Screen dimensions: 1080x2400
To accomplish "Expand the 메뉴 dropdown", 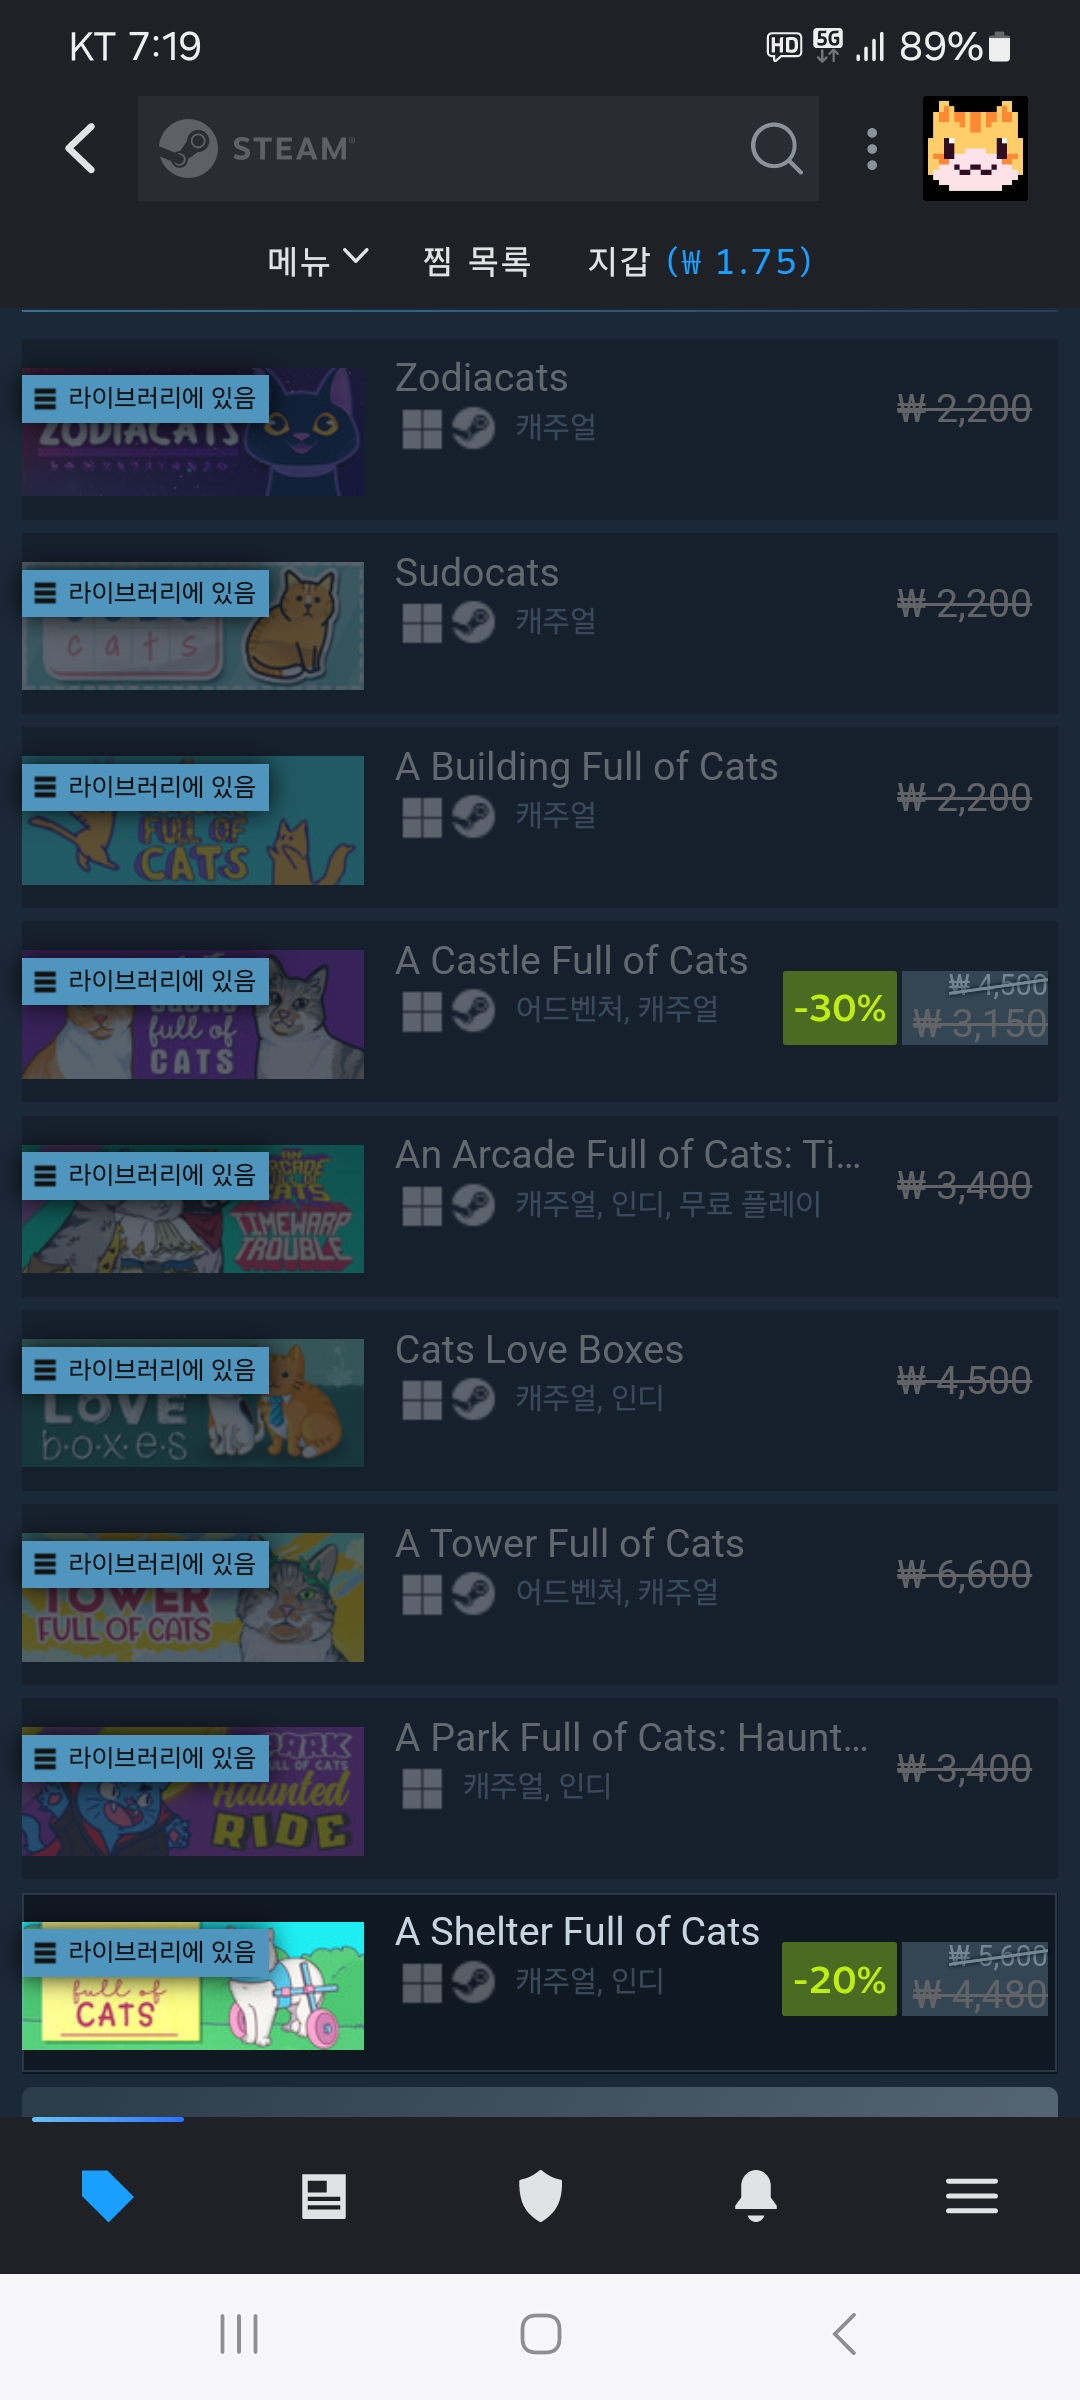I will tap(318, 261).
